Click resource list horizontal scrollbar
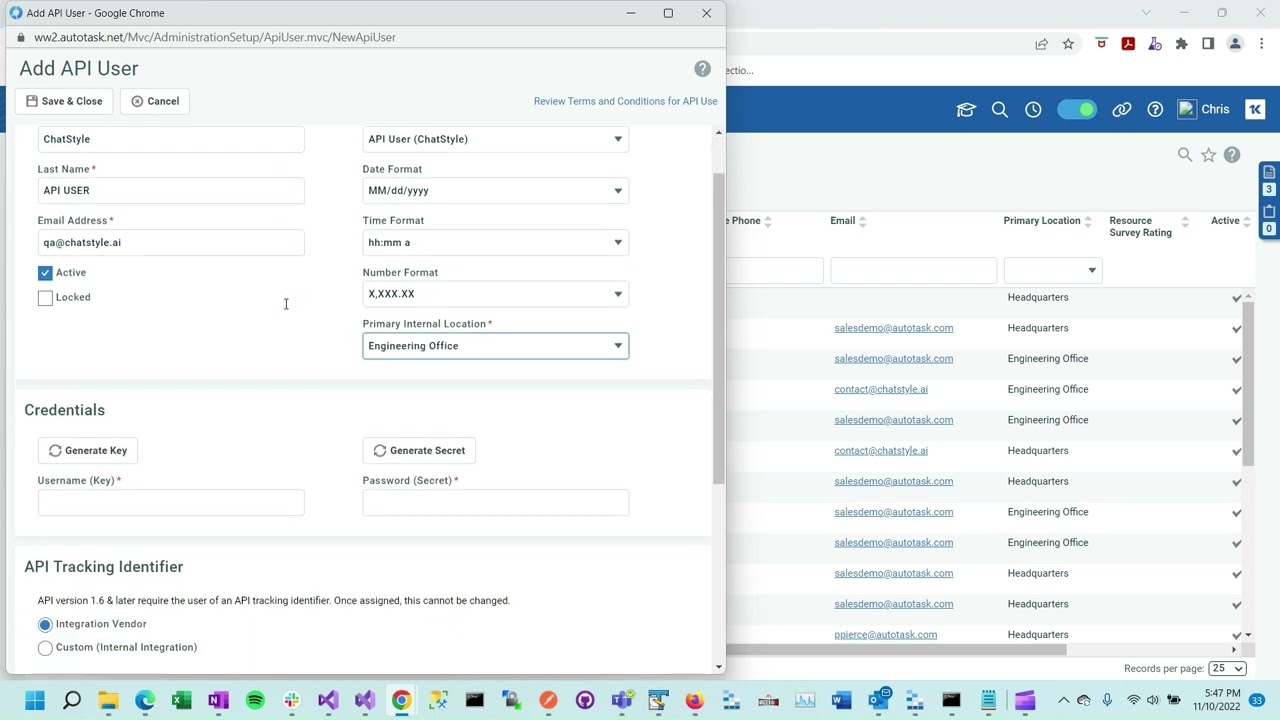The image size is (1280, 720). tap(895, 650)
